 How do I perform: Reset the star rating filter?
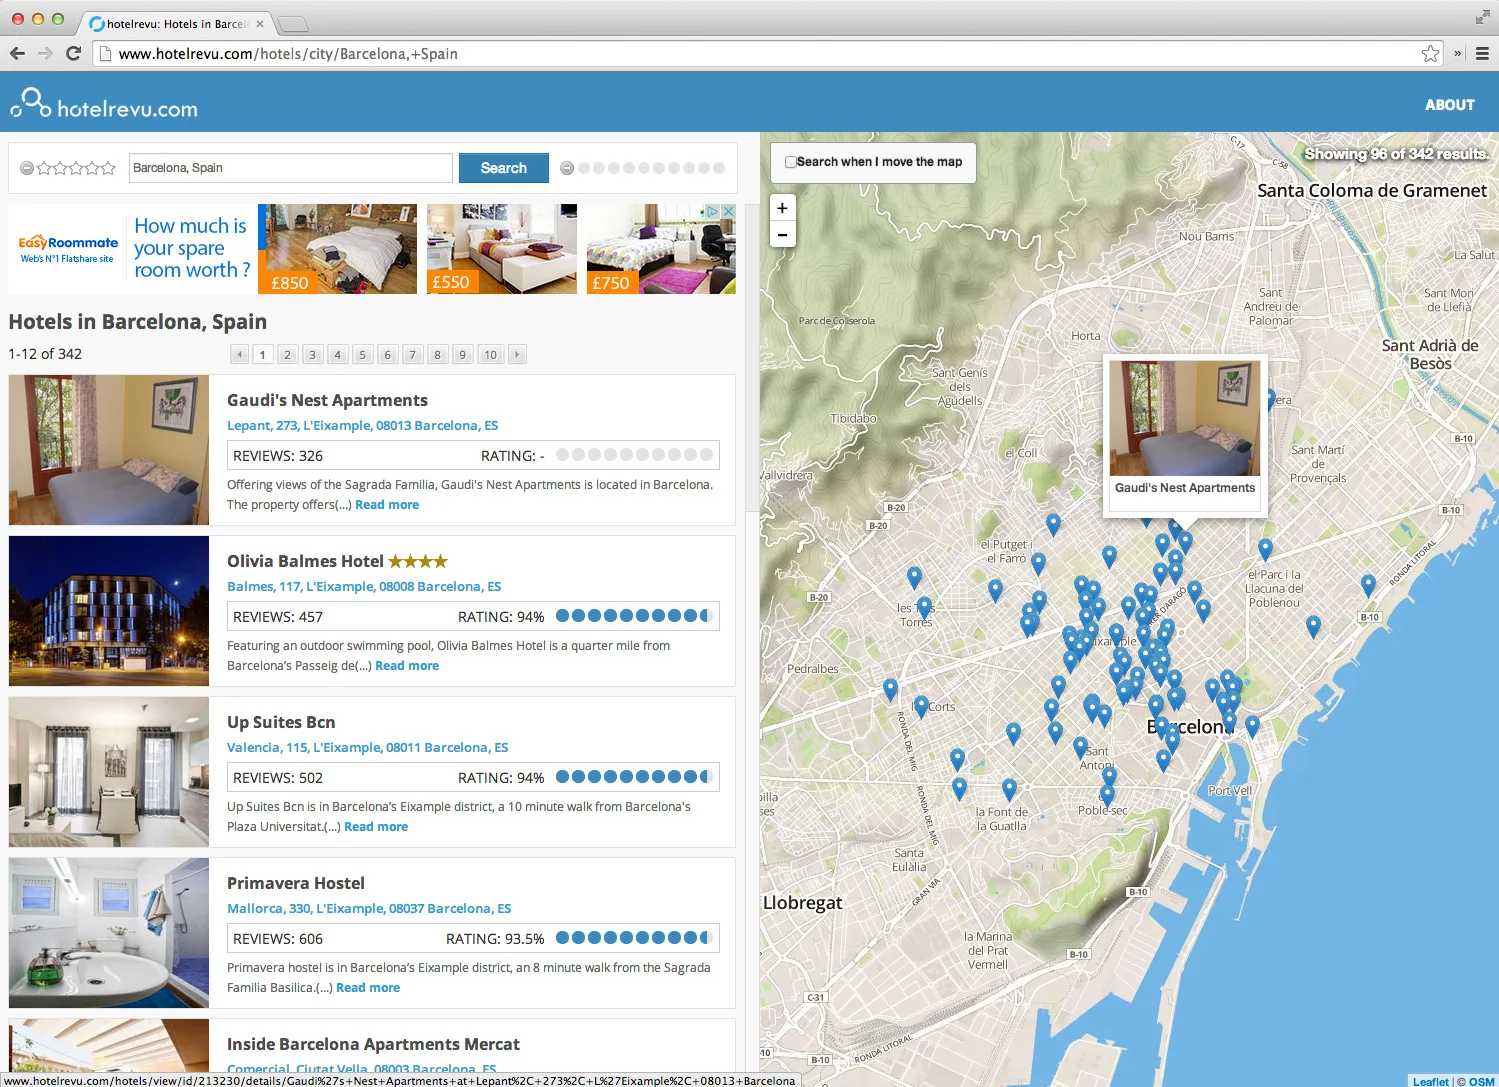27,168
